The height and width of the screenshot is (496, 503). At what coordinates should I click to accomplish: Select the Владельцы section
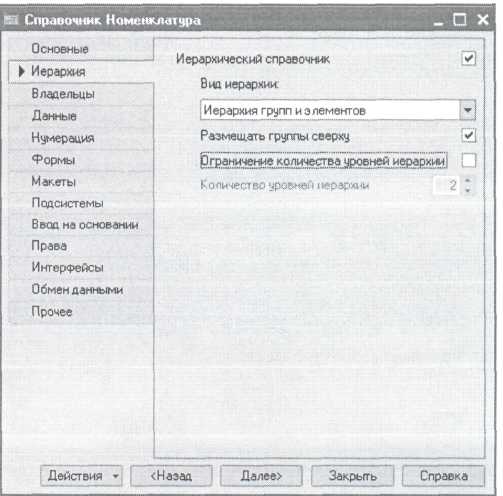click(63, 94)
